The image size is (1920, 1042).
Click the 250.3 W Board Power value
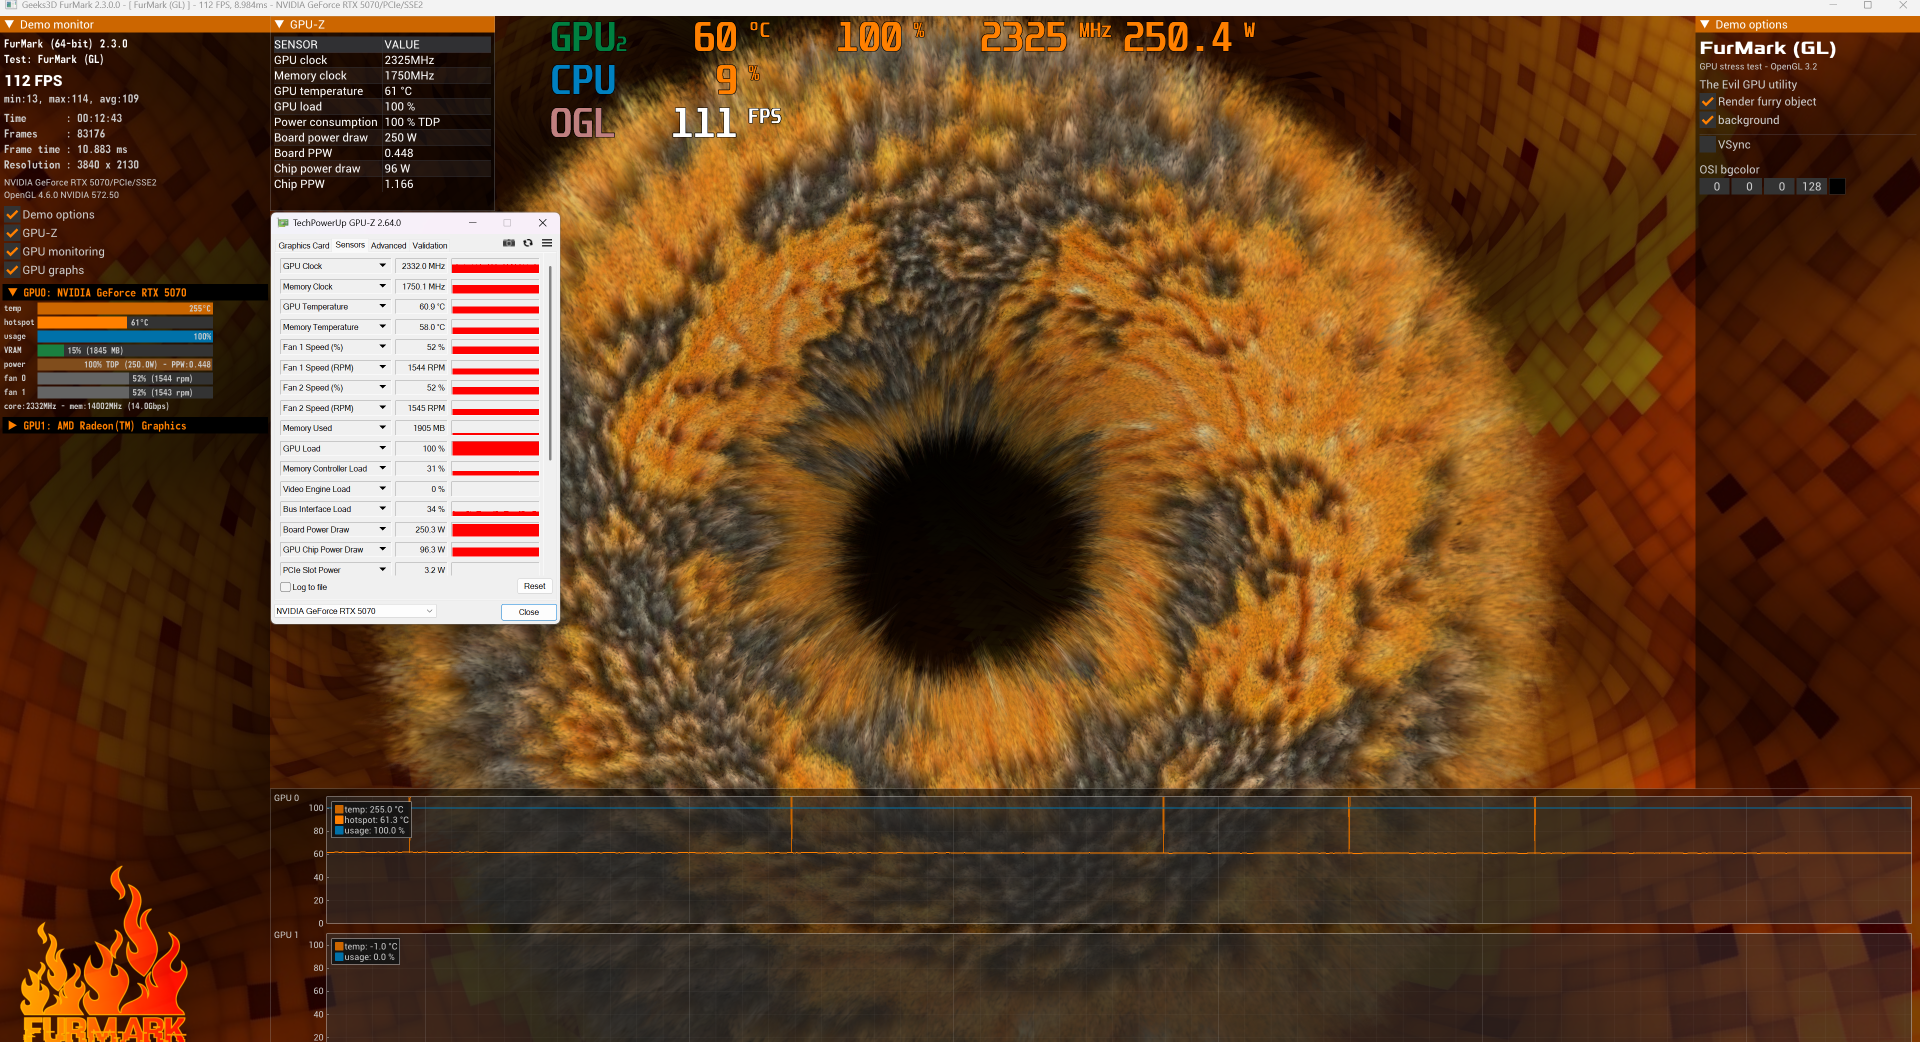point(421,529)
